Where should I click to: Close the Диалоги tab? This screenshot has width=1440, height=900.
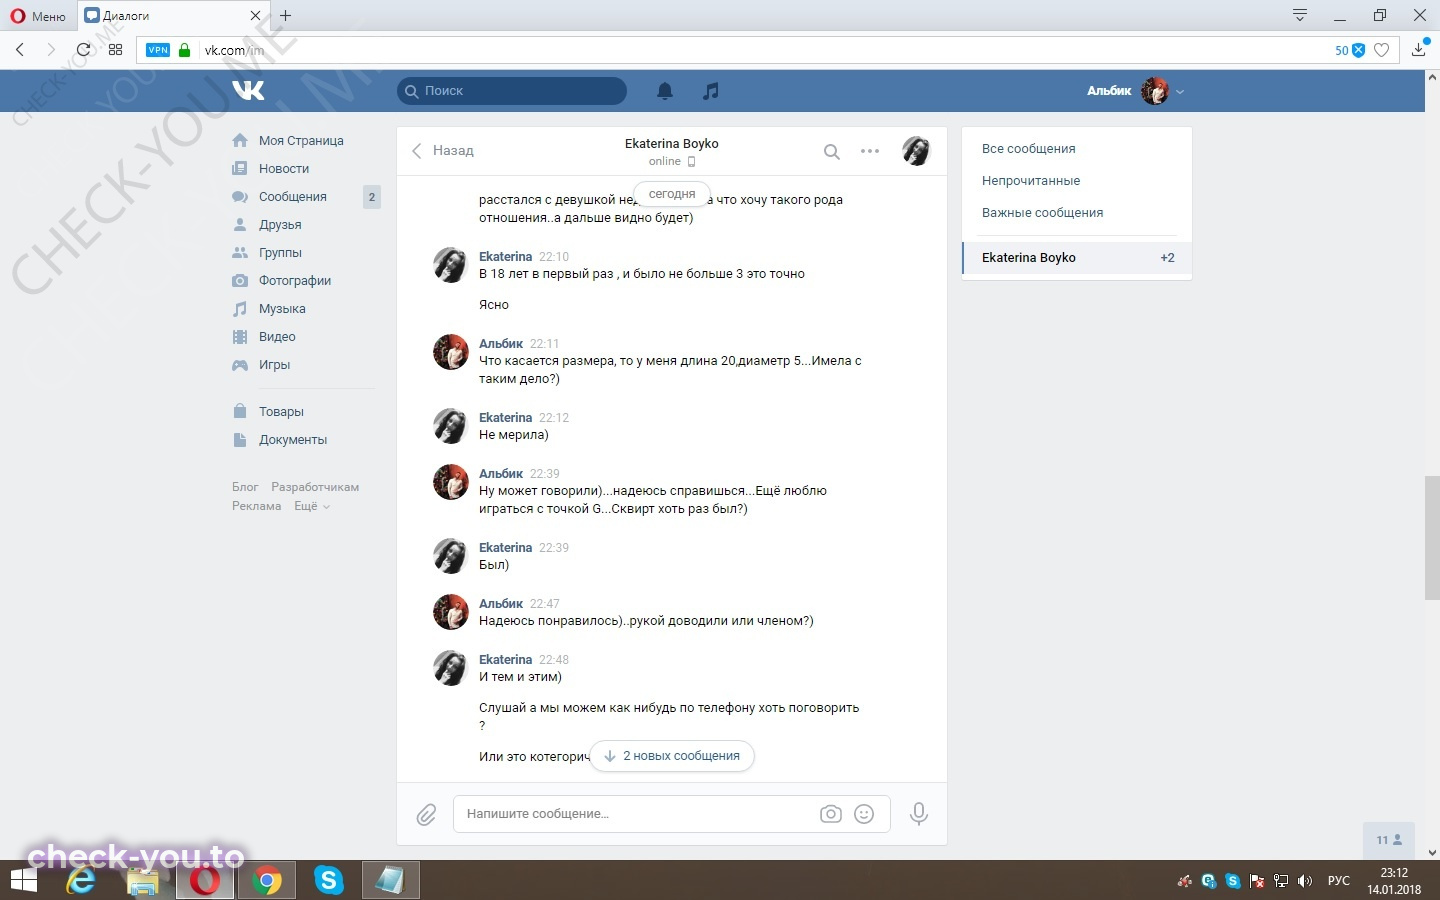tap(255, 16)
